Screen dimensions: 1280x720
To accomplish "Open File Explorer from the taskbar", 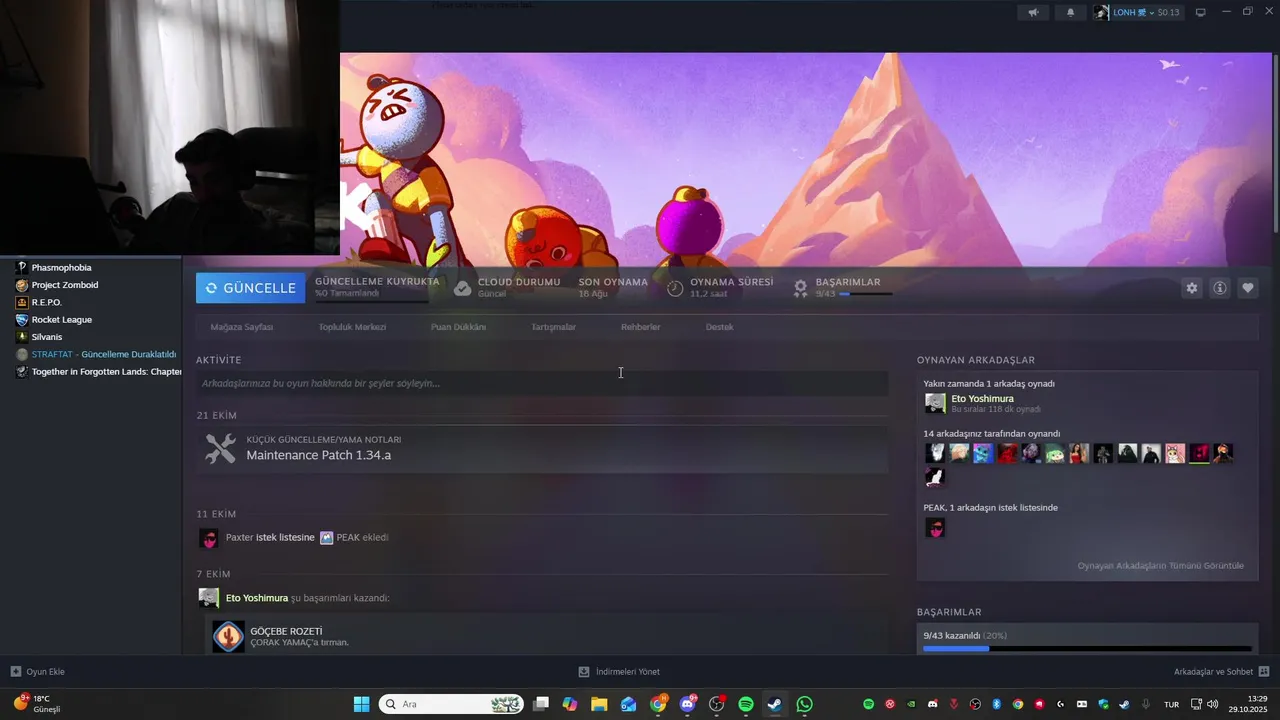I will point(599,704).
